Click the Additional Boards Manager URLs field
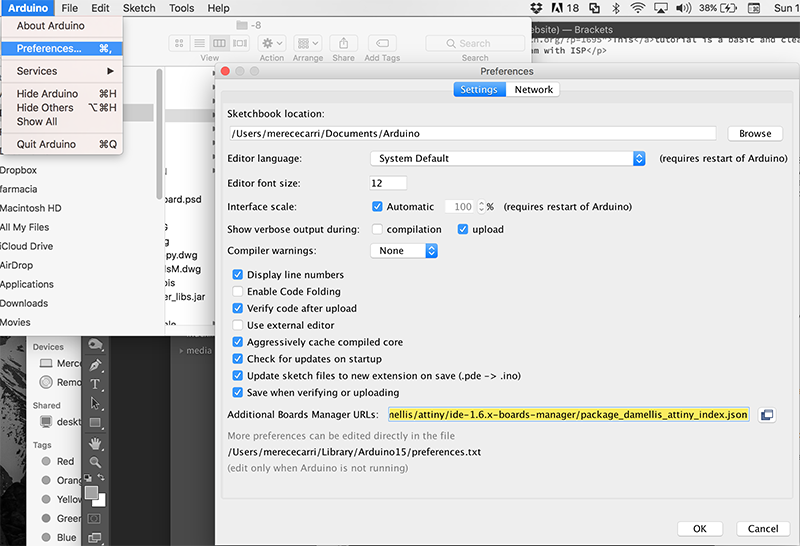The image size is (800, 546). point(568,415)
